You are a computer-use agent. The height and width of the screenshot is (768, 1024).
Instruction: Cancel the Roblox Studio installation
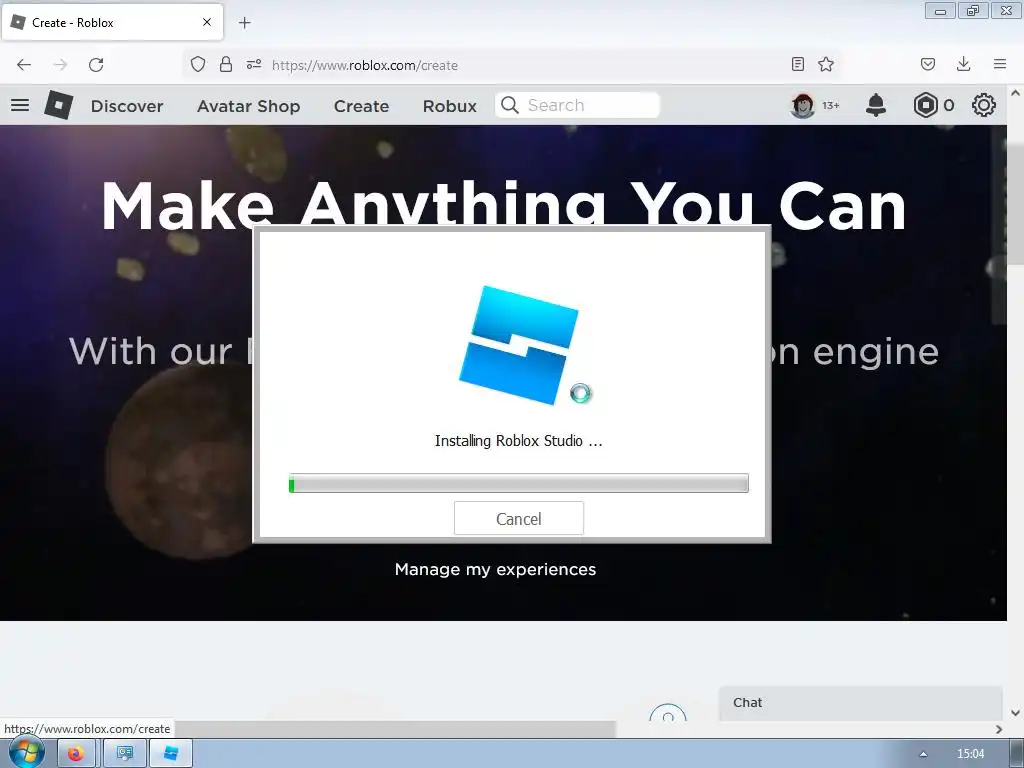pyautogui.click(x=519, y=519)
